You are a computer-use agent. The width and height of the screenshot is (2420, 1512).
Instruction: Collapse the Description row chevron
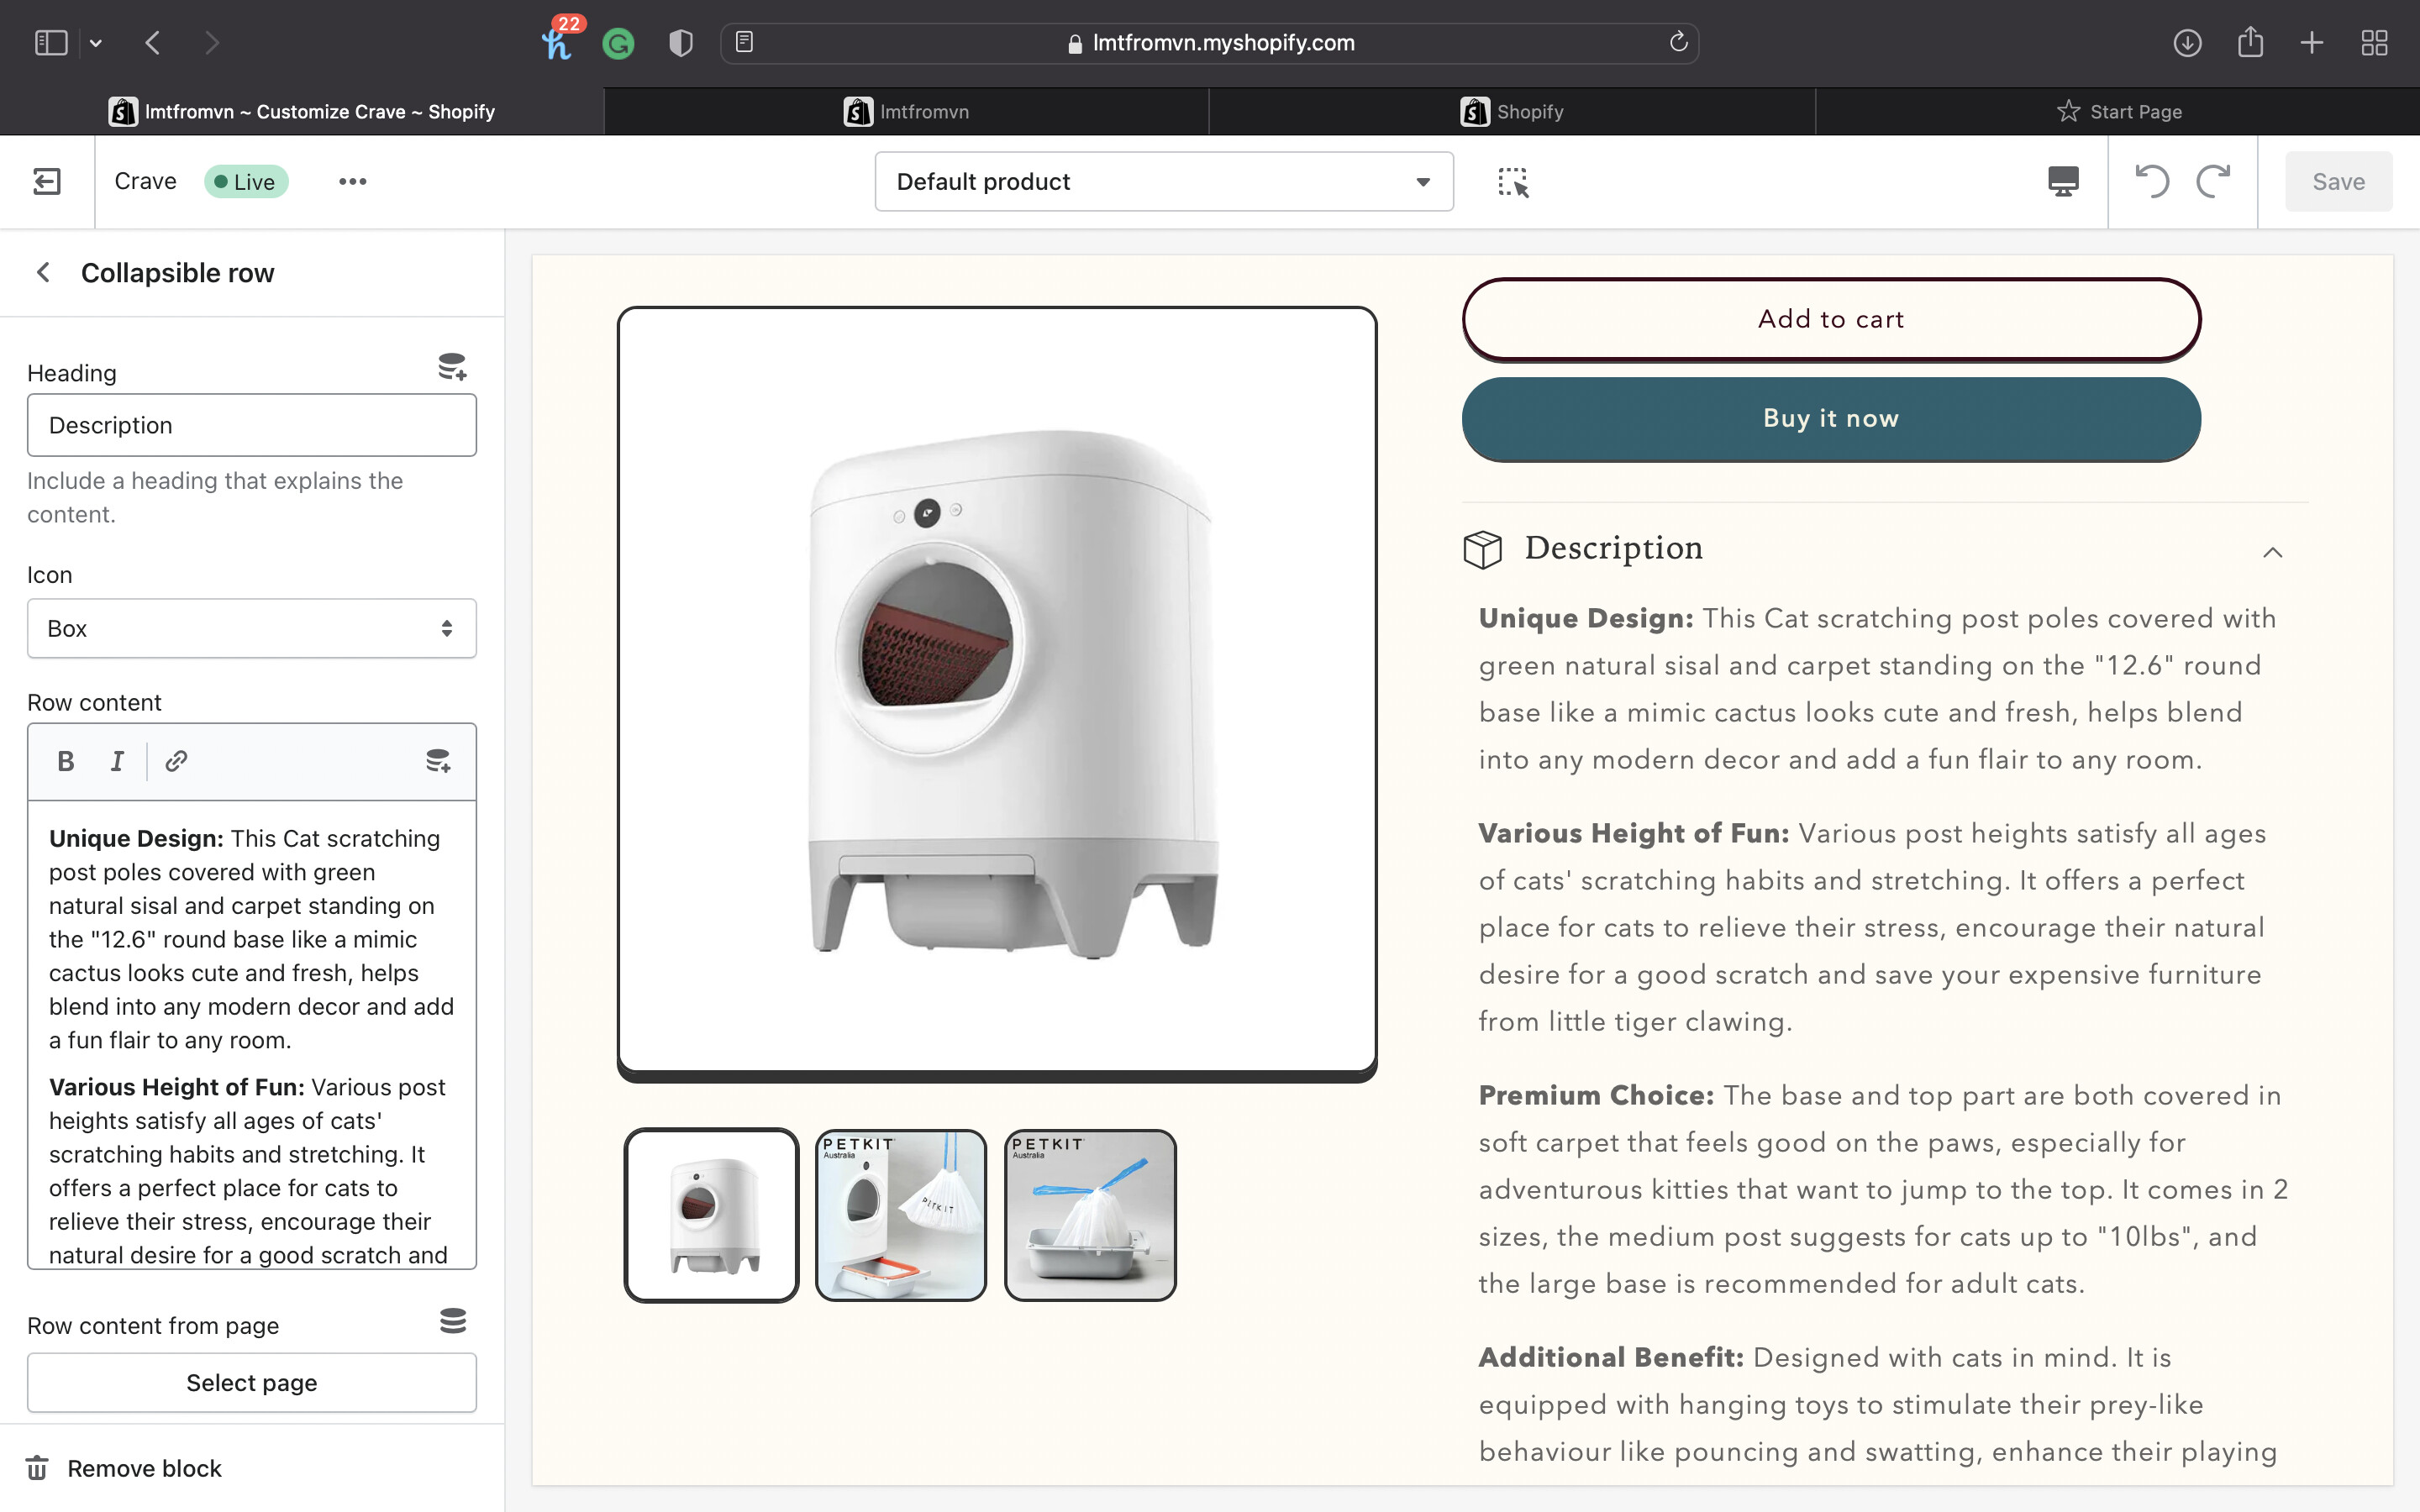[x=2272, y=552]
